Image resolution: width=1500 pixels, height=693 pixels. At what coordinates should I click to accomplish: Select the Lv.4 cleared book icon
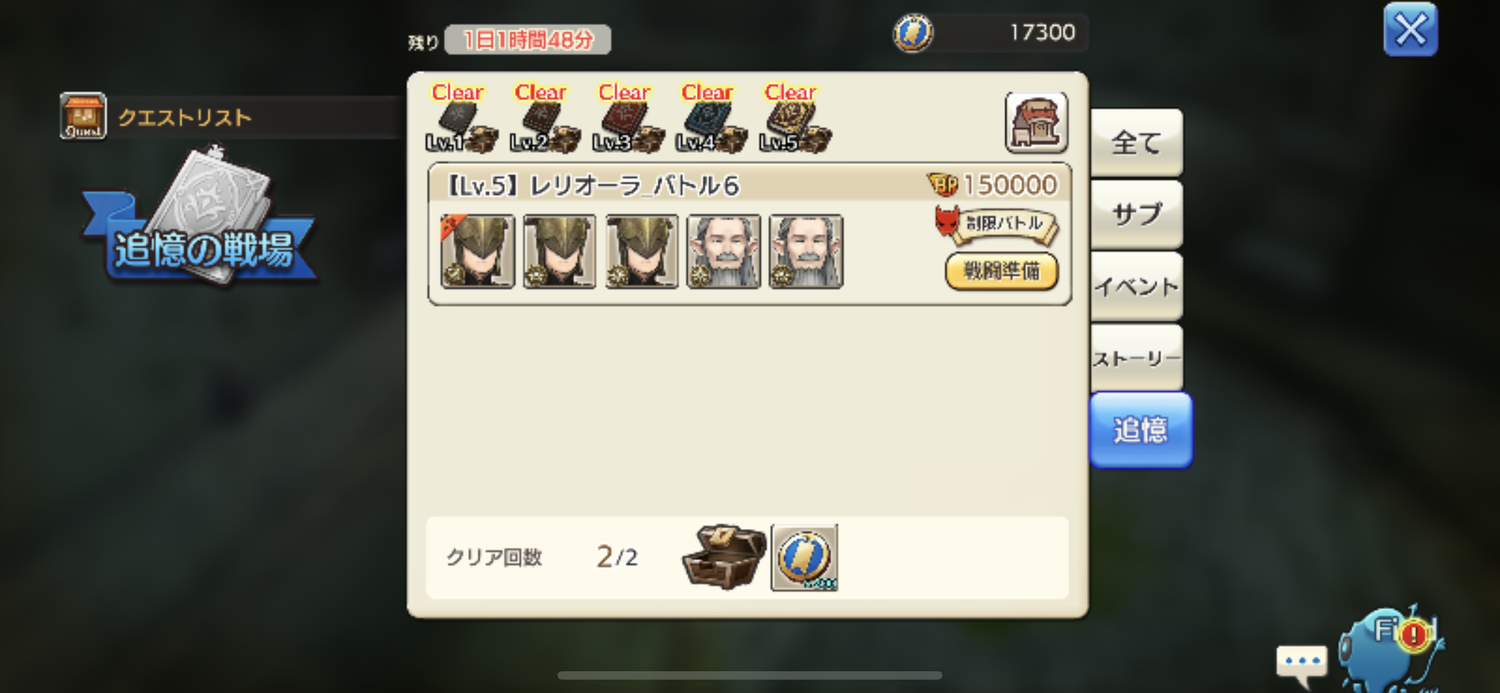click(707, 120)
